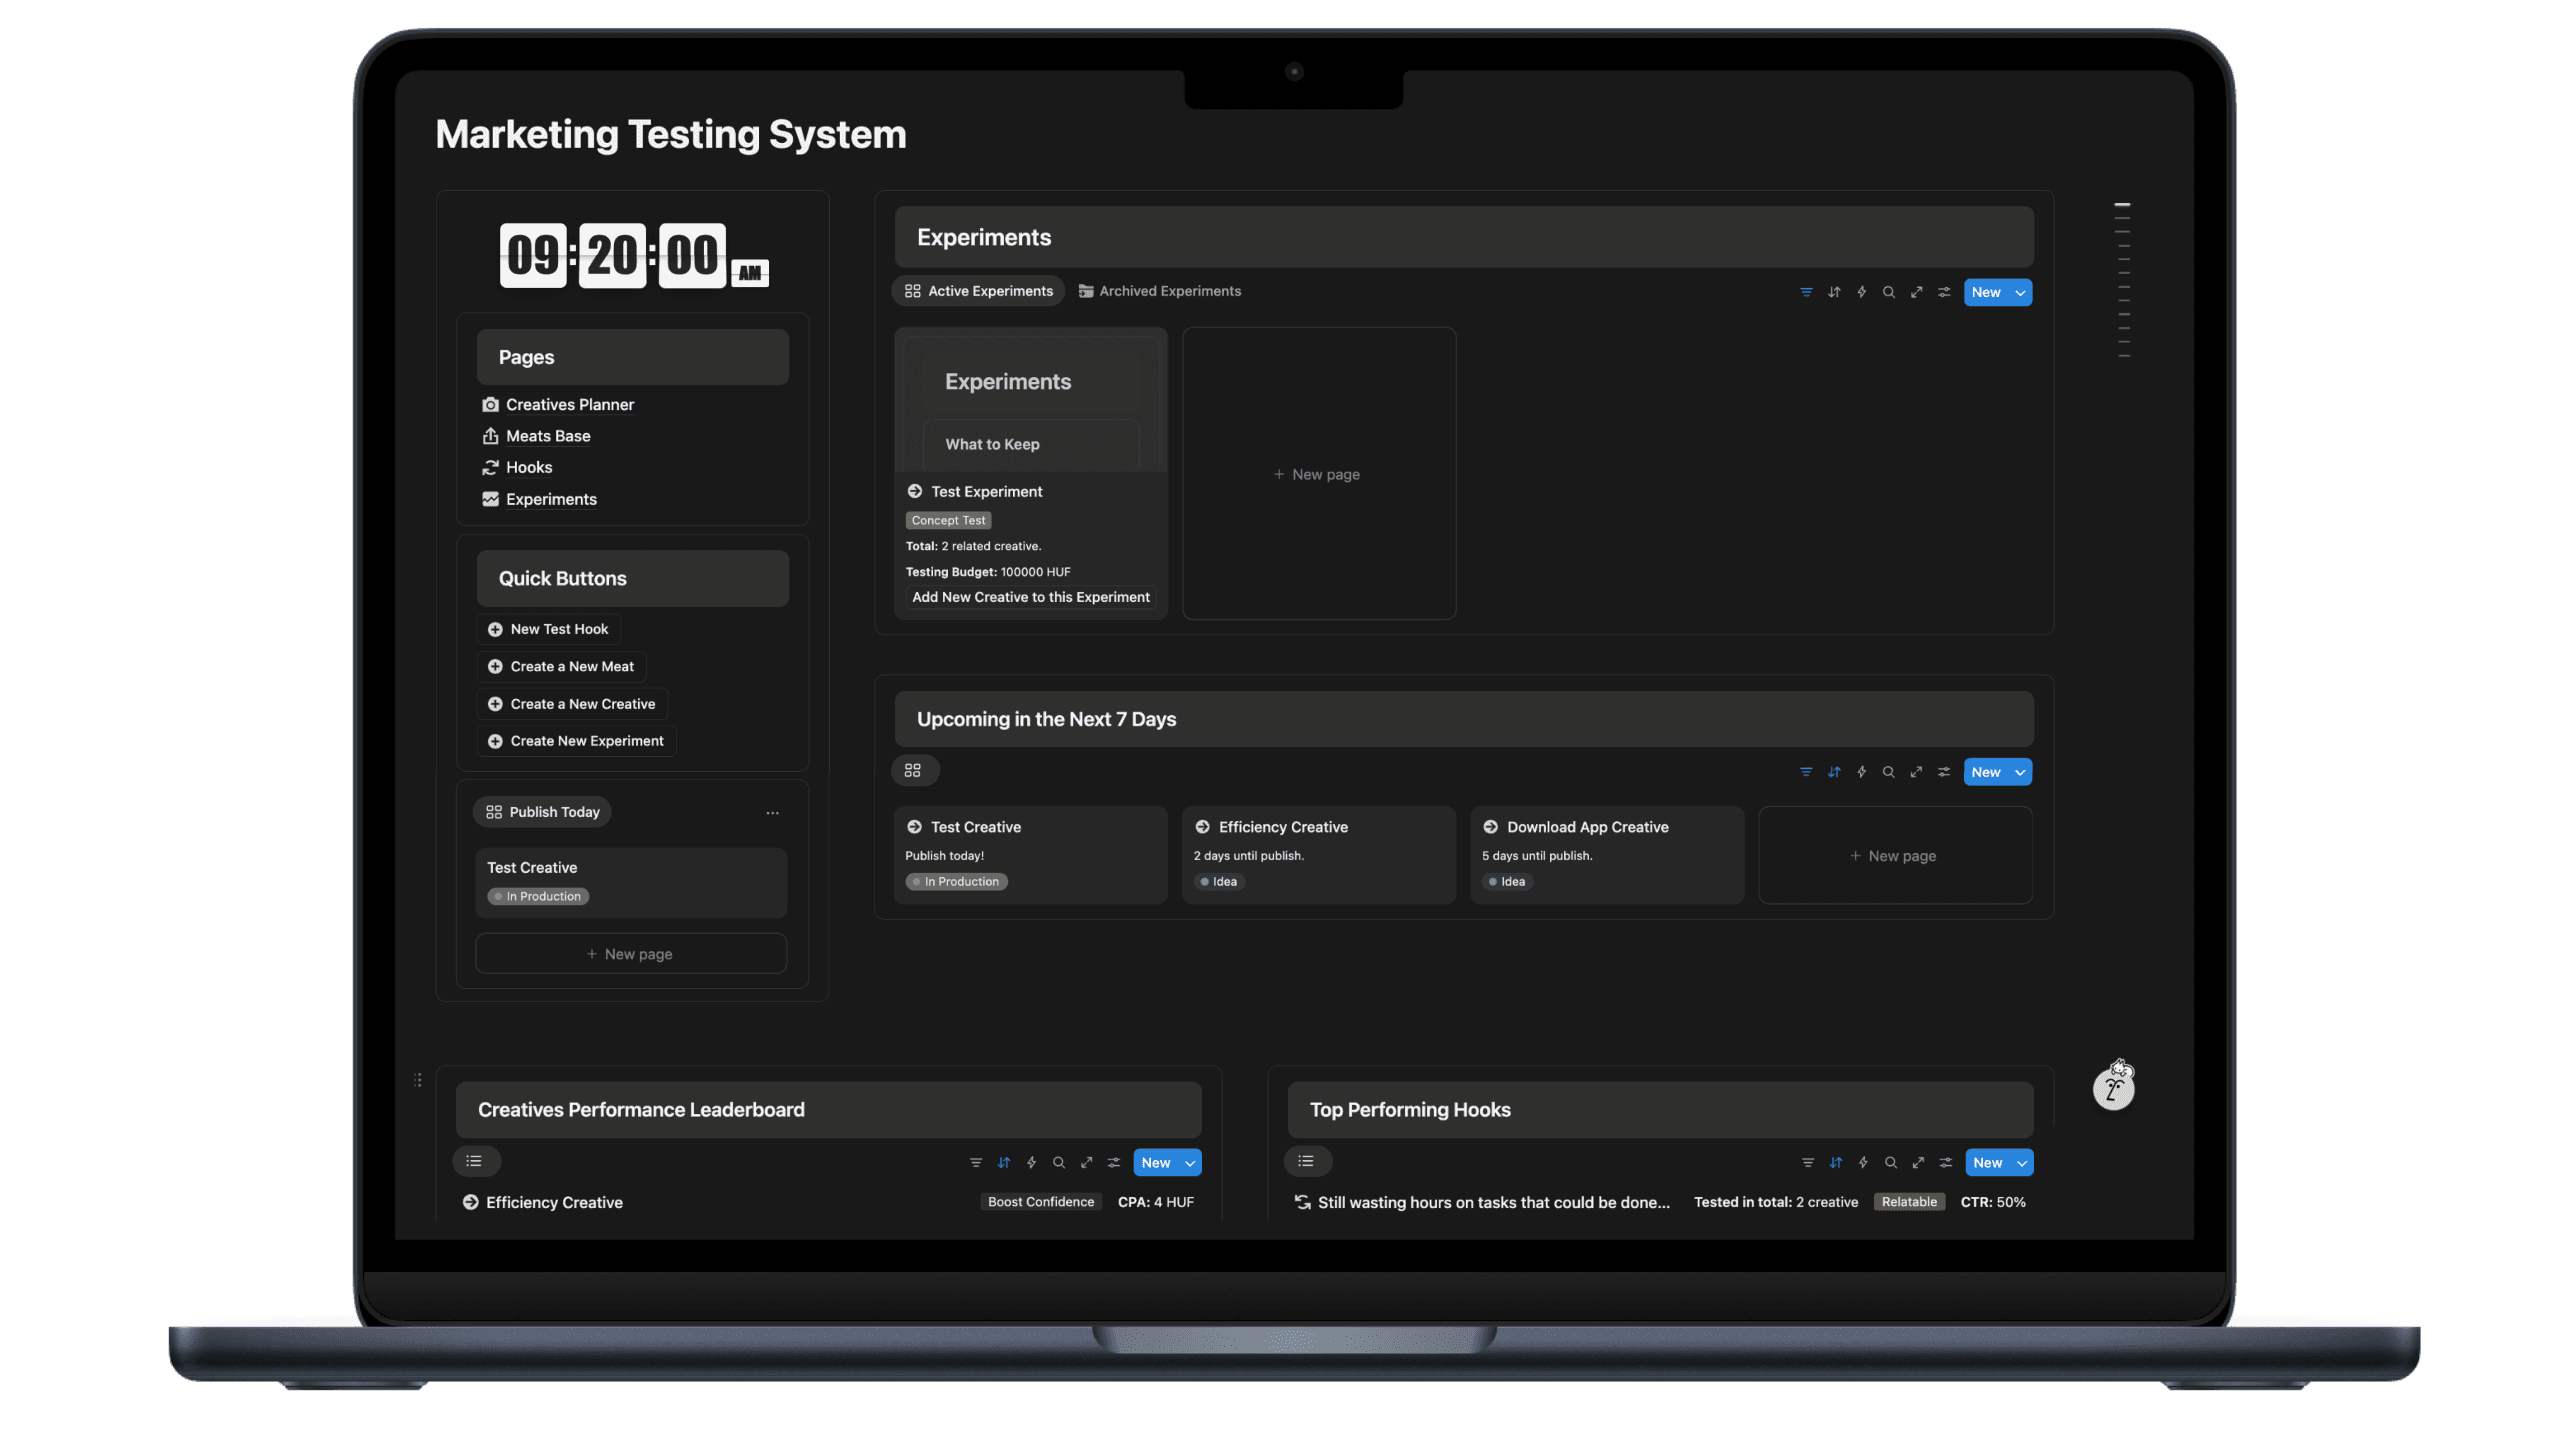Screen dimensions: 2560x1440
Task: Open the Test Experiment card thumbnail
Action: [1031, 400]
